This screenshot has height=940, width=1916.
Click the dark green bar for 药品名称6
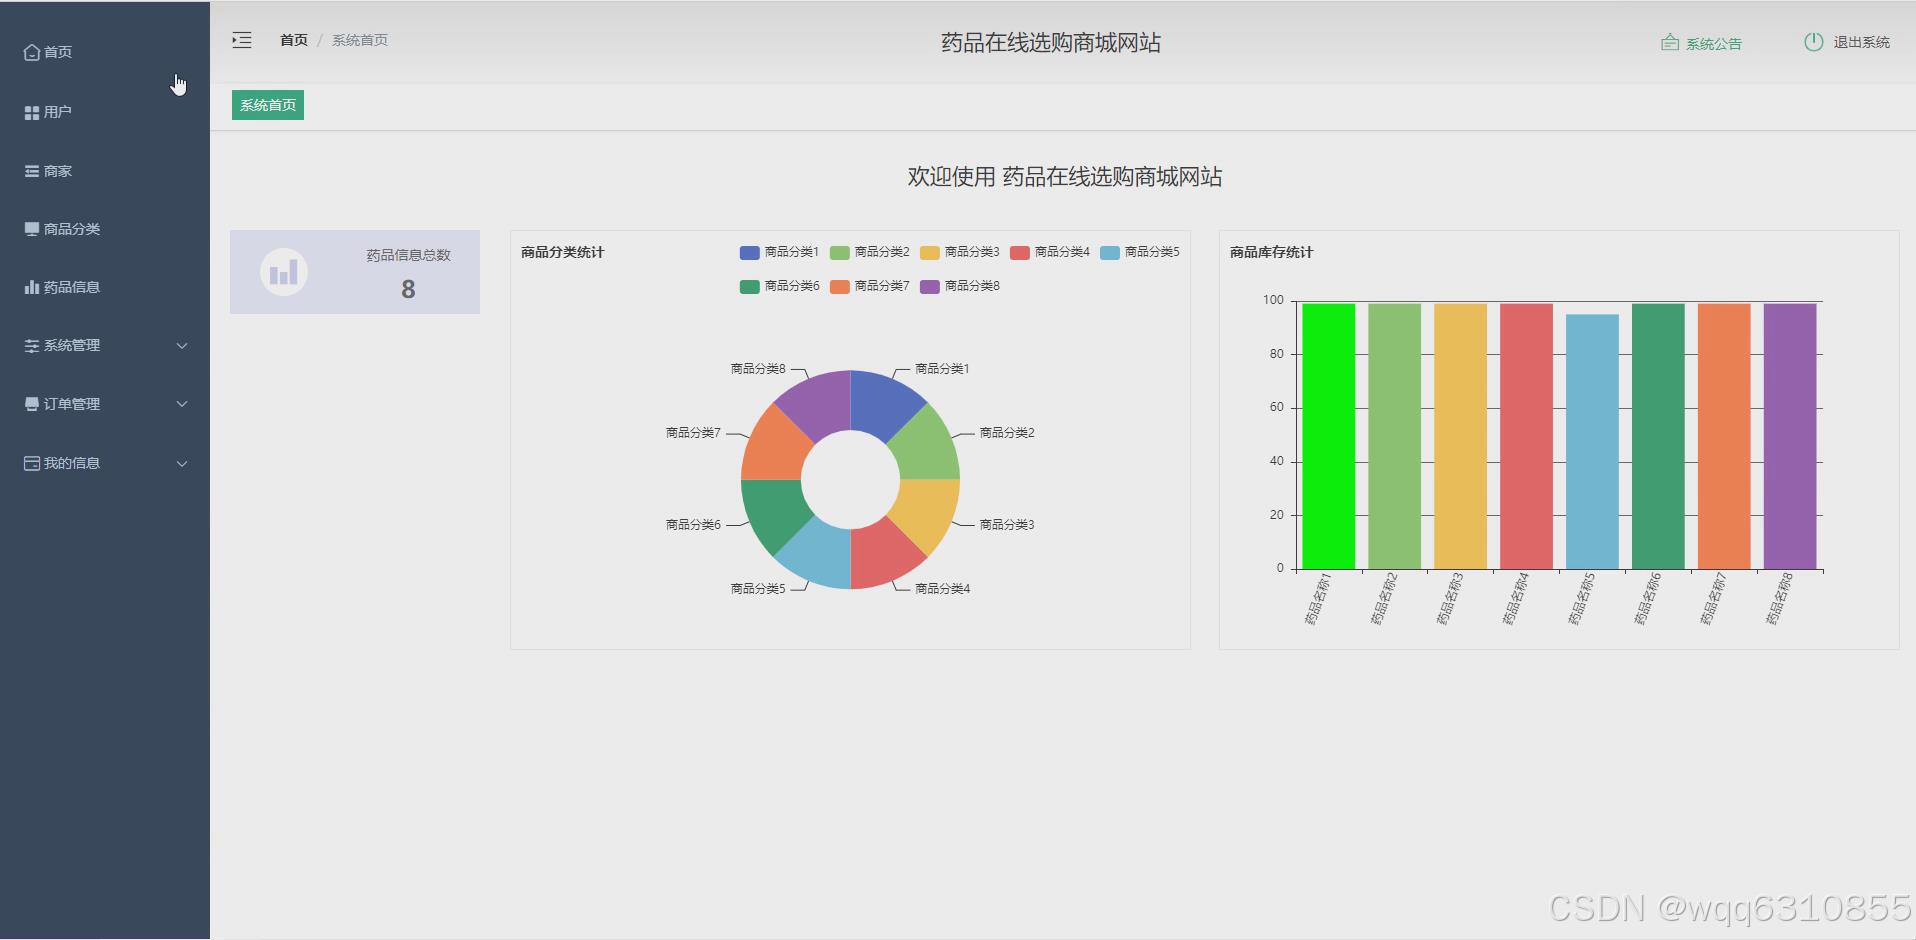click(x=1658, y=436)
